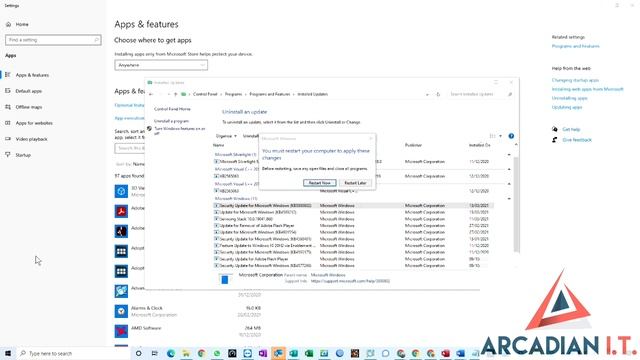The image size is (640, 360).
Task: Open Changing startup apps help link
Action: [575, 80]
